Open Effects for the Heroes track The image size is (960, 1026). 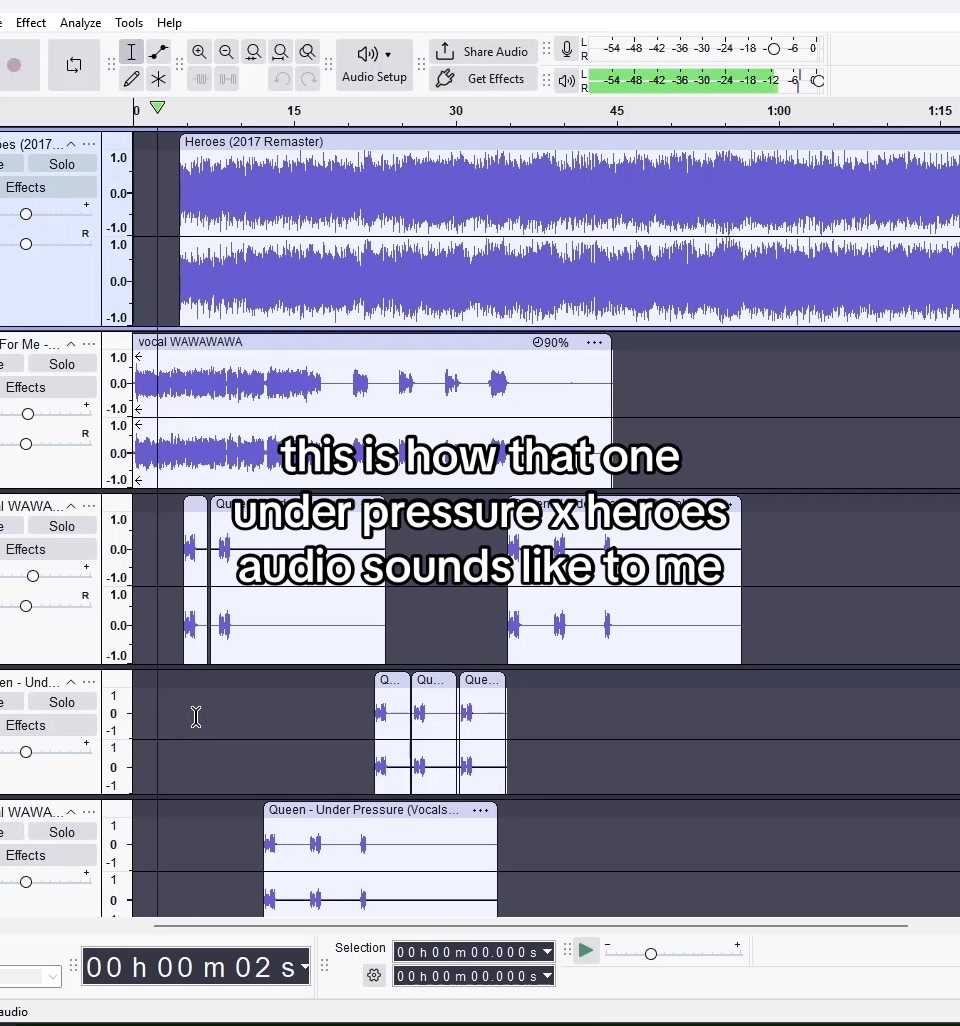(x=47, y=188)
